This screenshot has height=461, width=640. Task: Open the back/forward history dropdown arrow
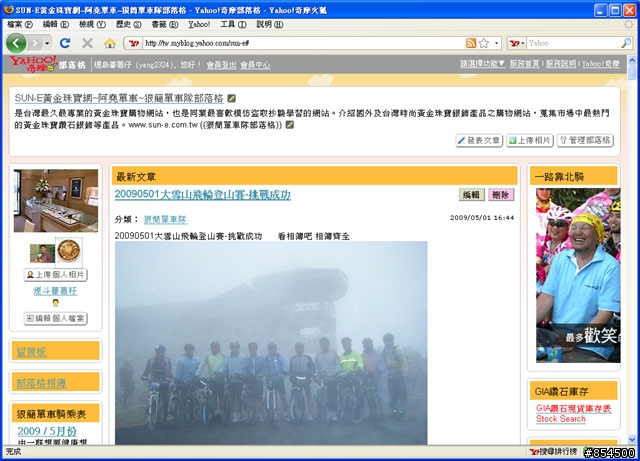pos(47,43)
